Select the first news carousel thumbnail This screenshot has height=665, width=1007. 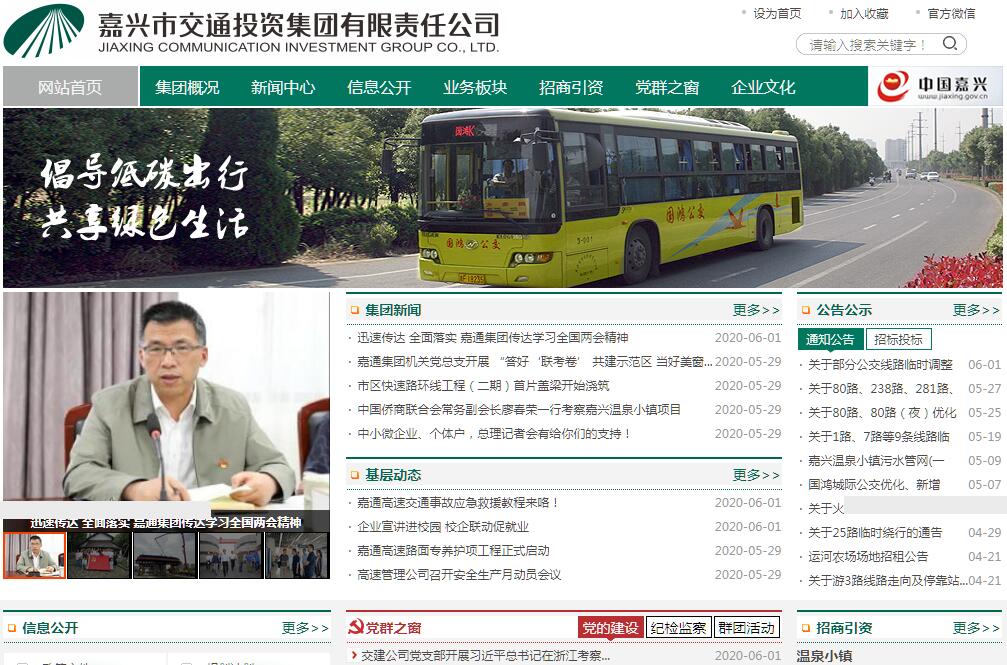(35, 556)
